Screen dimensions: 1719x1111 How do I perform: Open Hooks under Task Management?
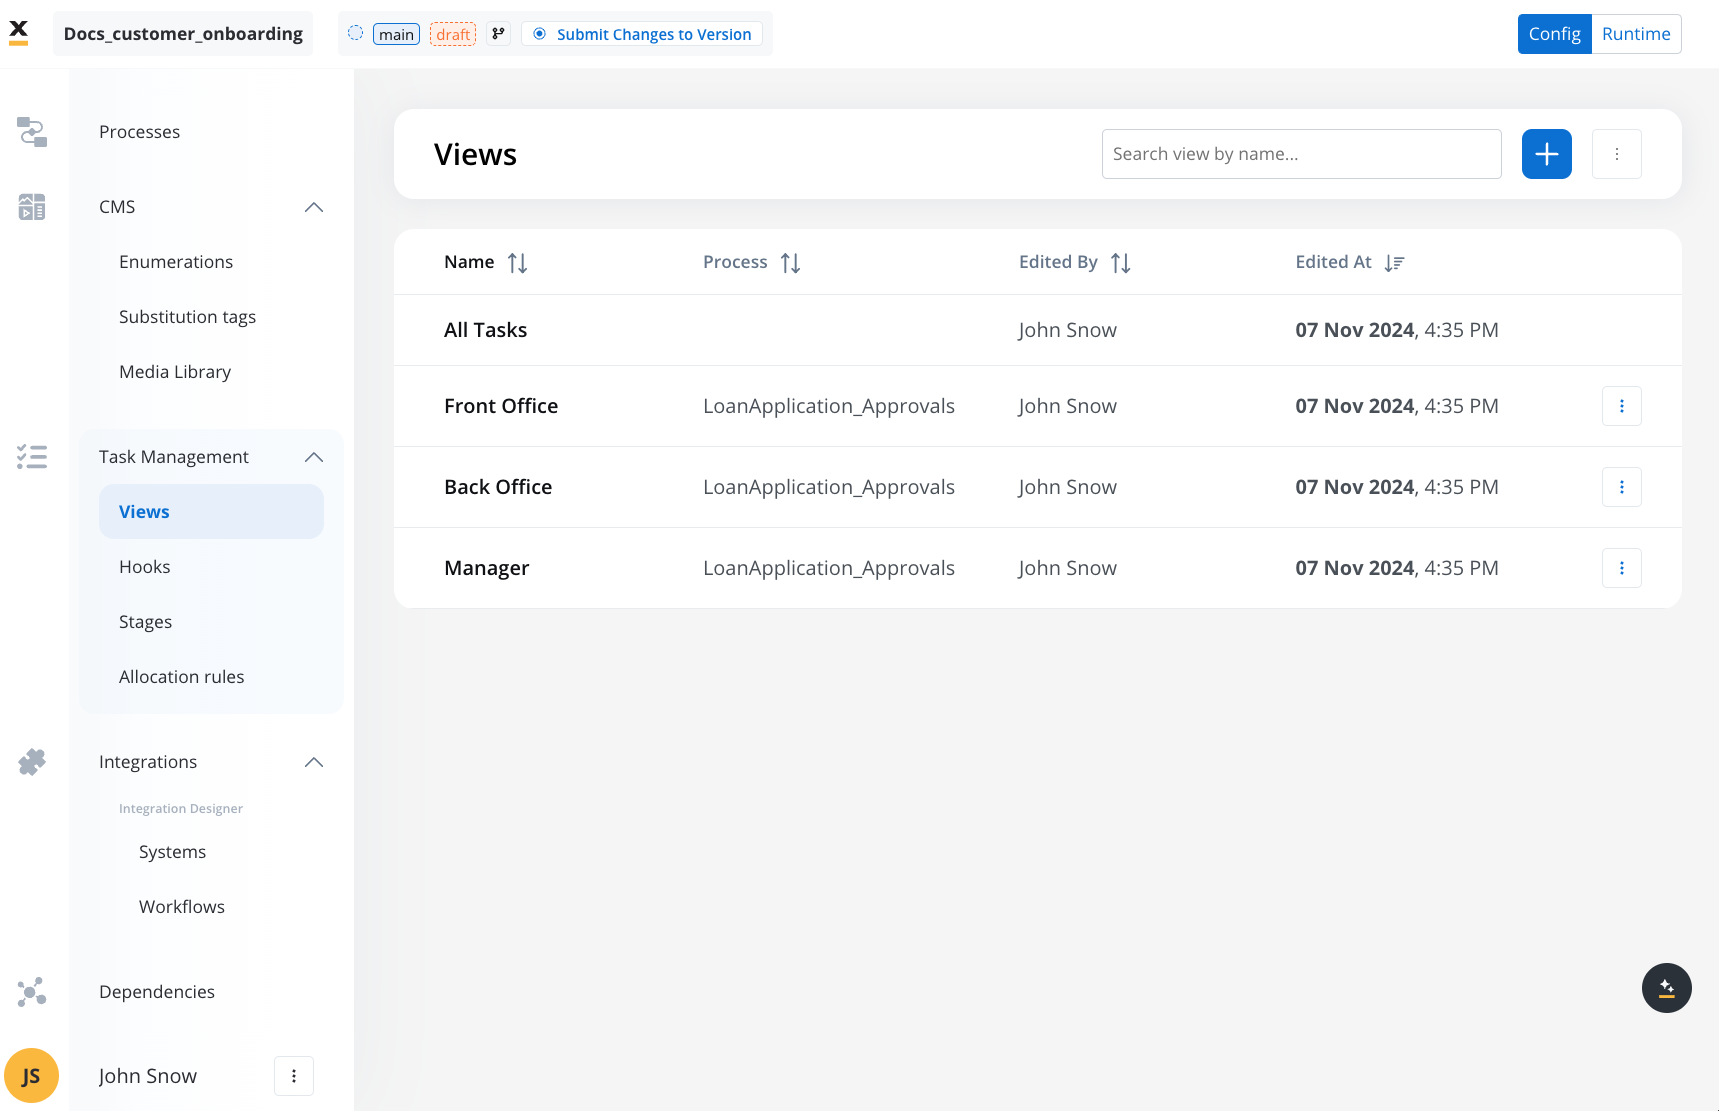click(145, 567)
